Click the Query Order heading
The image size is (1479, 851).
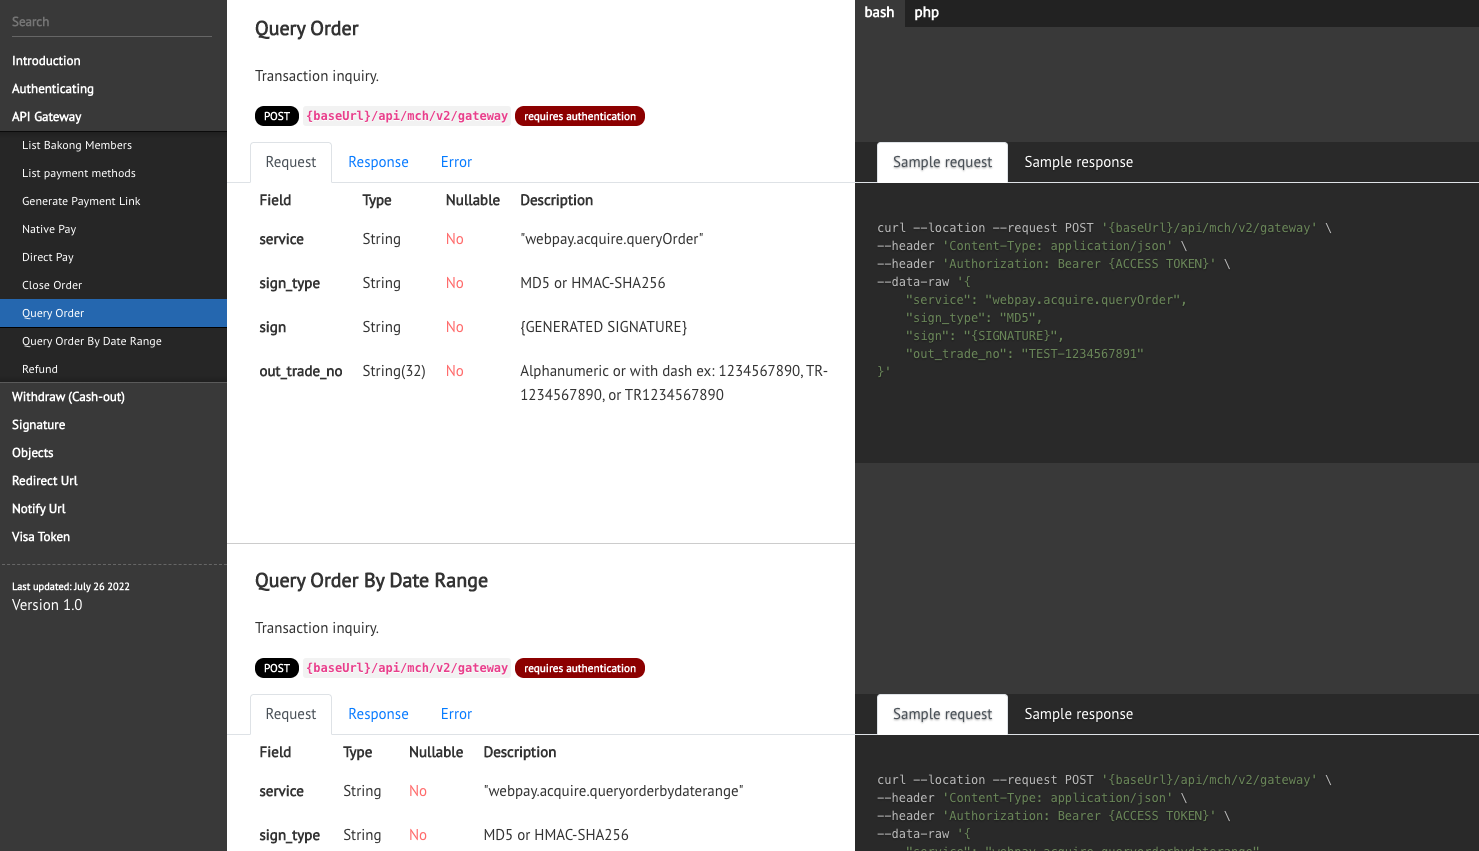click(306, 29)
